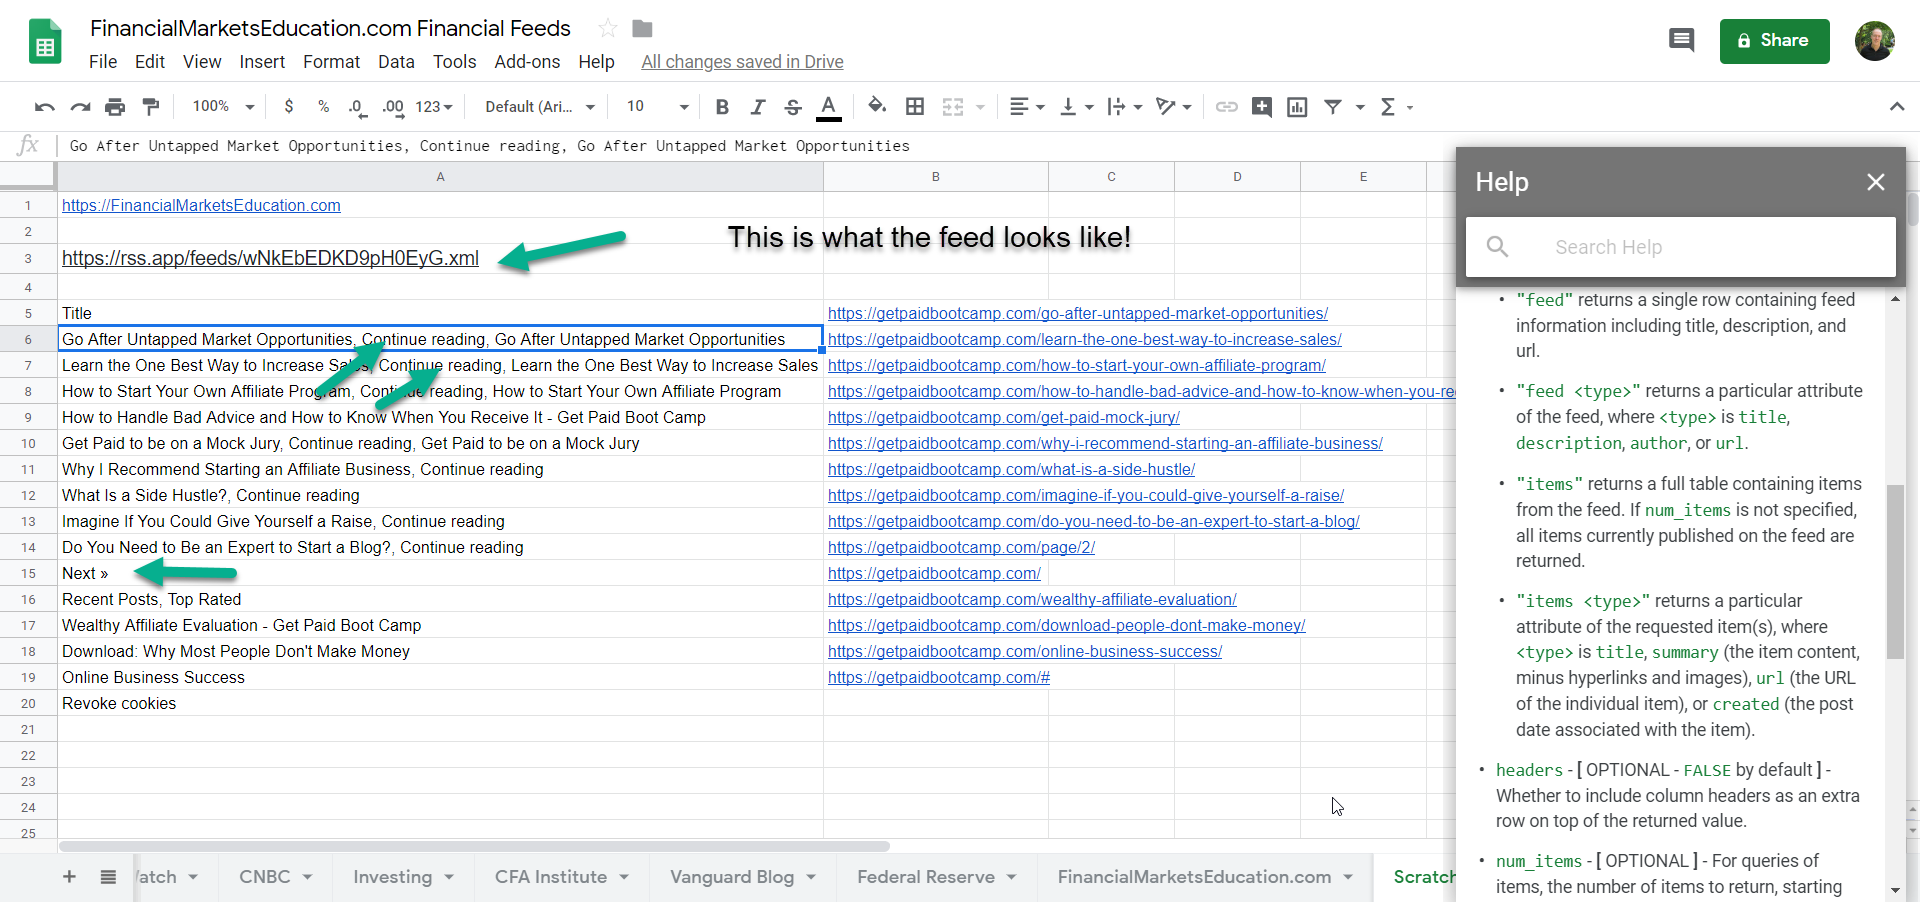Image resolution: width=1920 pixels, height=902 pixels.
Task: Switch to the CNBC sheet tab
Action: click(265, 877)
